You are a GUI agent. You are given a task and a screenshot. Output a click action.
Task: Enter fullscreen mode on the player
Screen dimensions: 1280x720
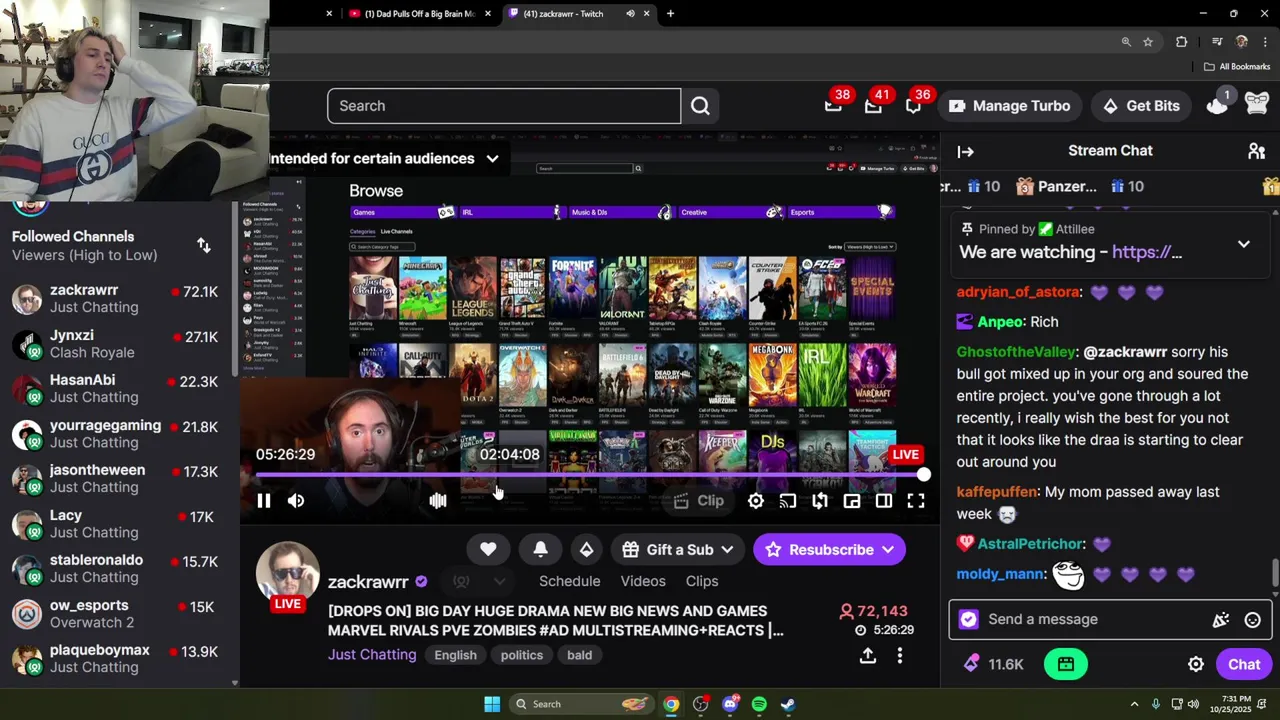point(916,501)
